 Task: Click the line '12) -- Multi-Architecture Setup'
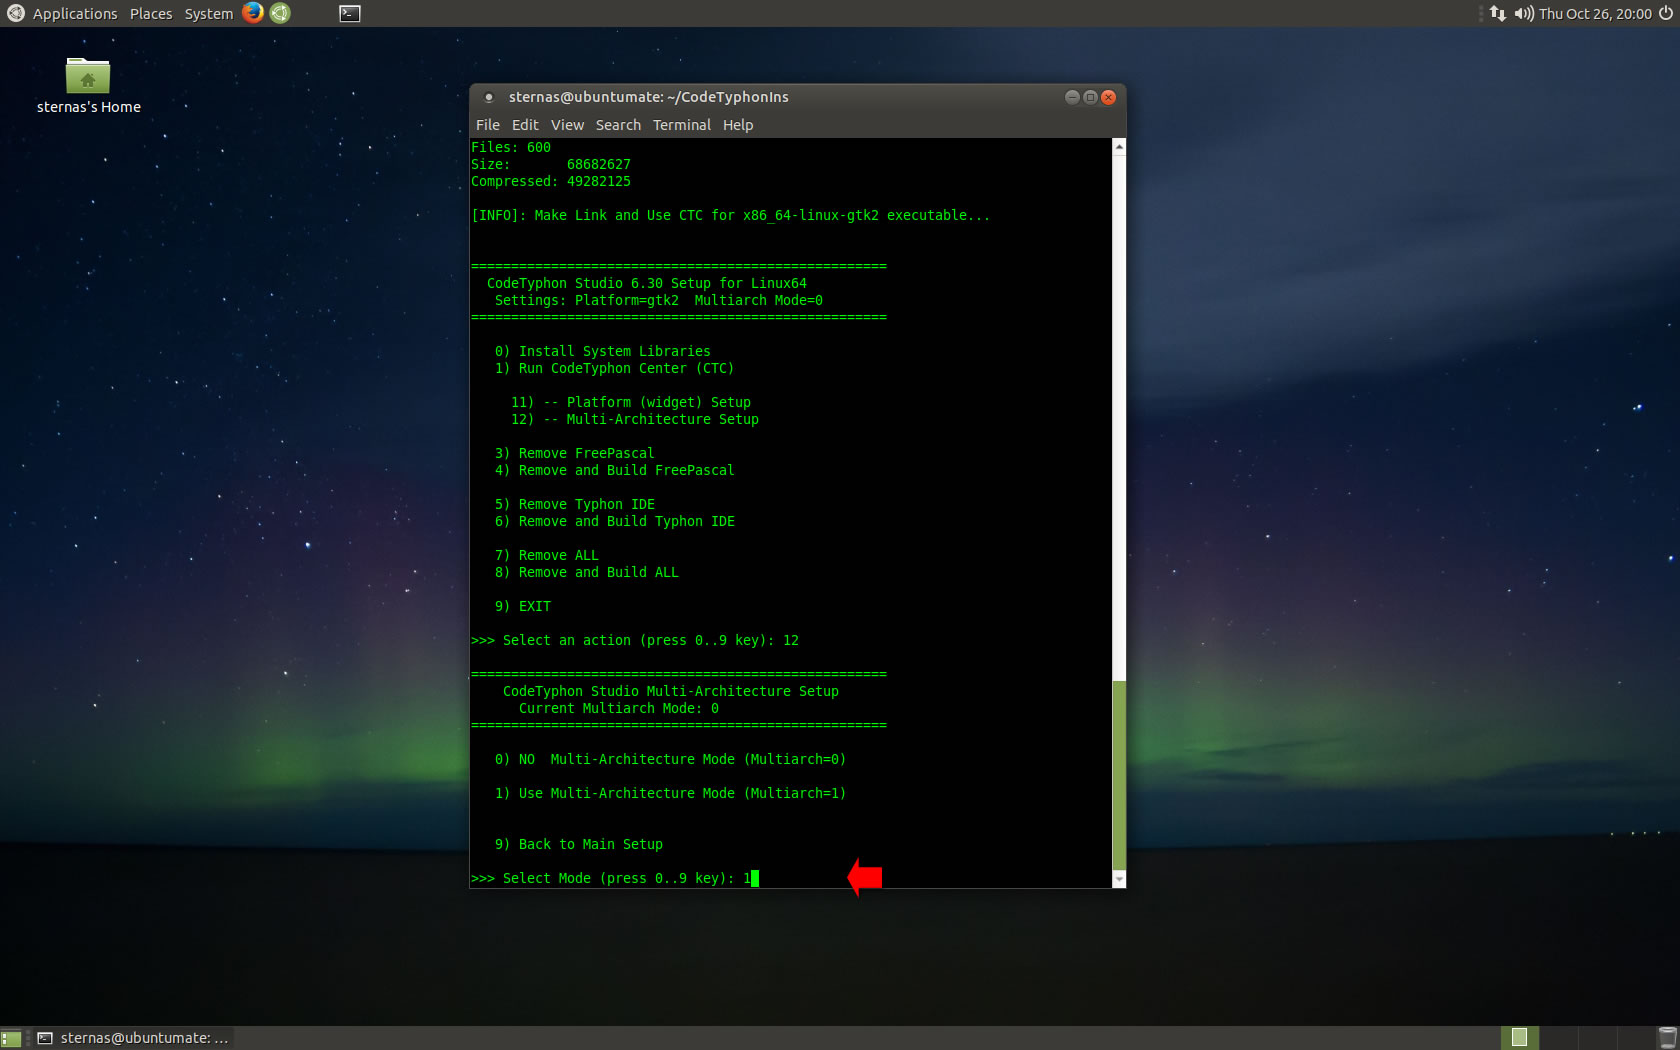coord(634,419)
